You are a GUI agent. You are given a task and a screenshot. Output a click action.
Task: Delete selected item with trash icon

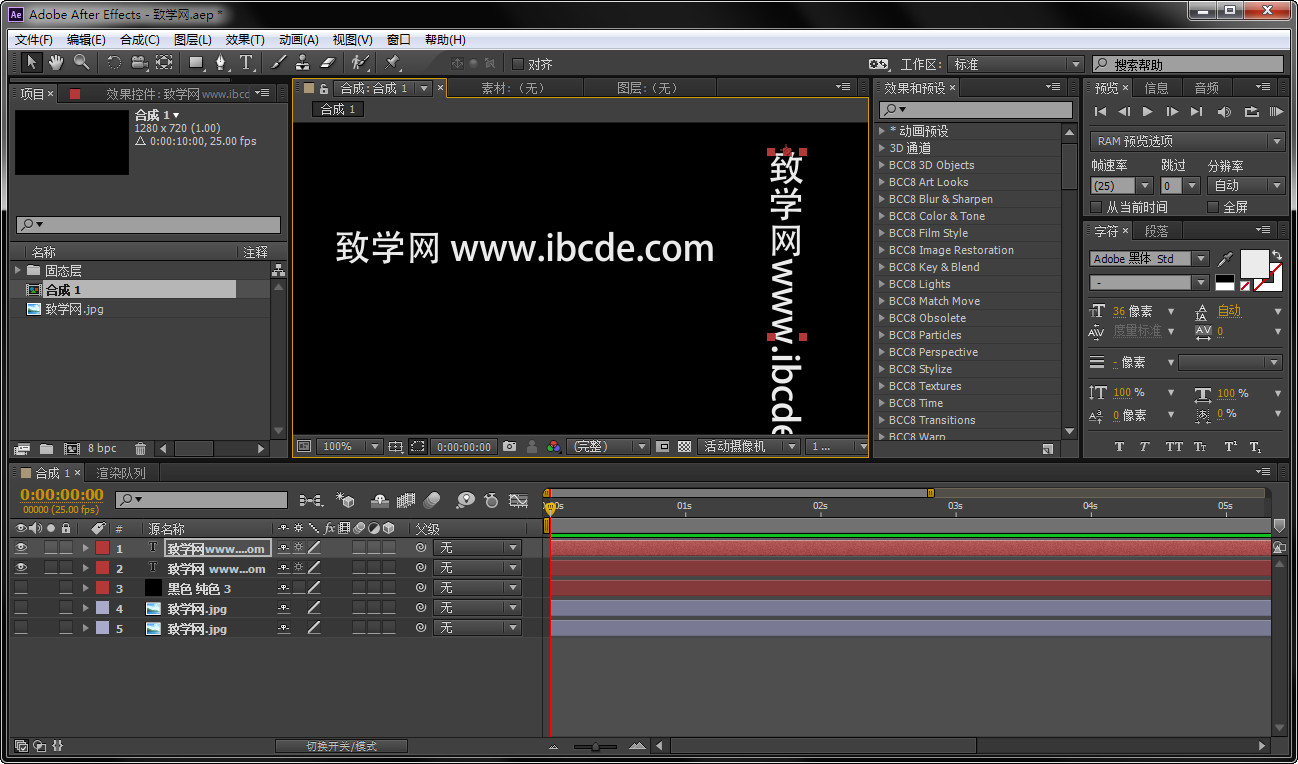140,449
